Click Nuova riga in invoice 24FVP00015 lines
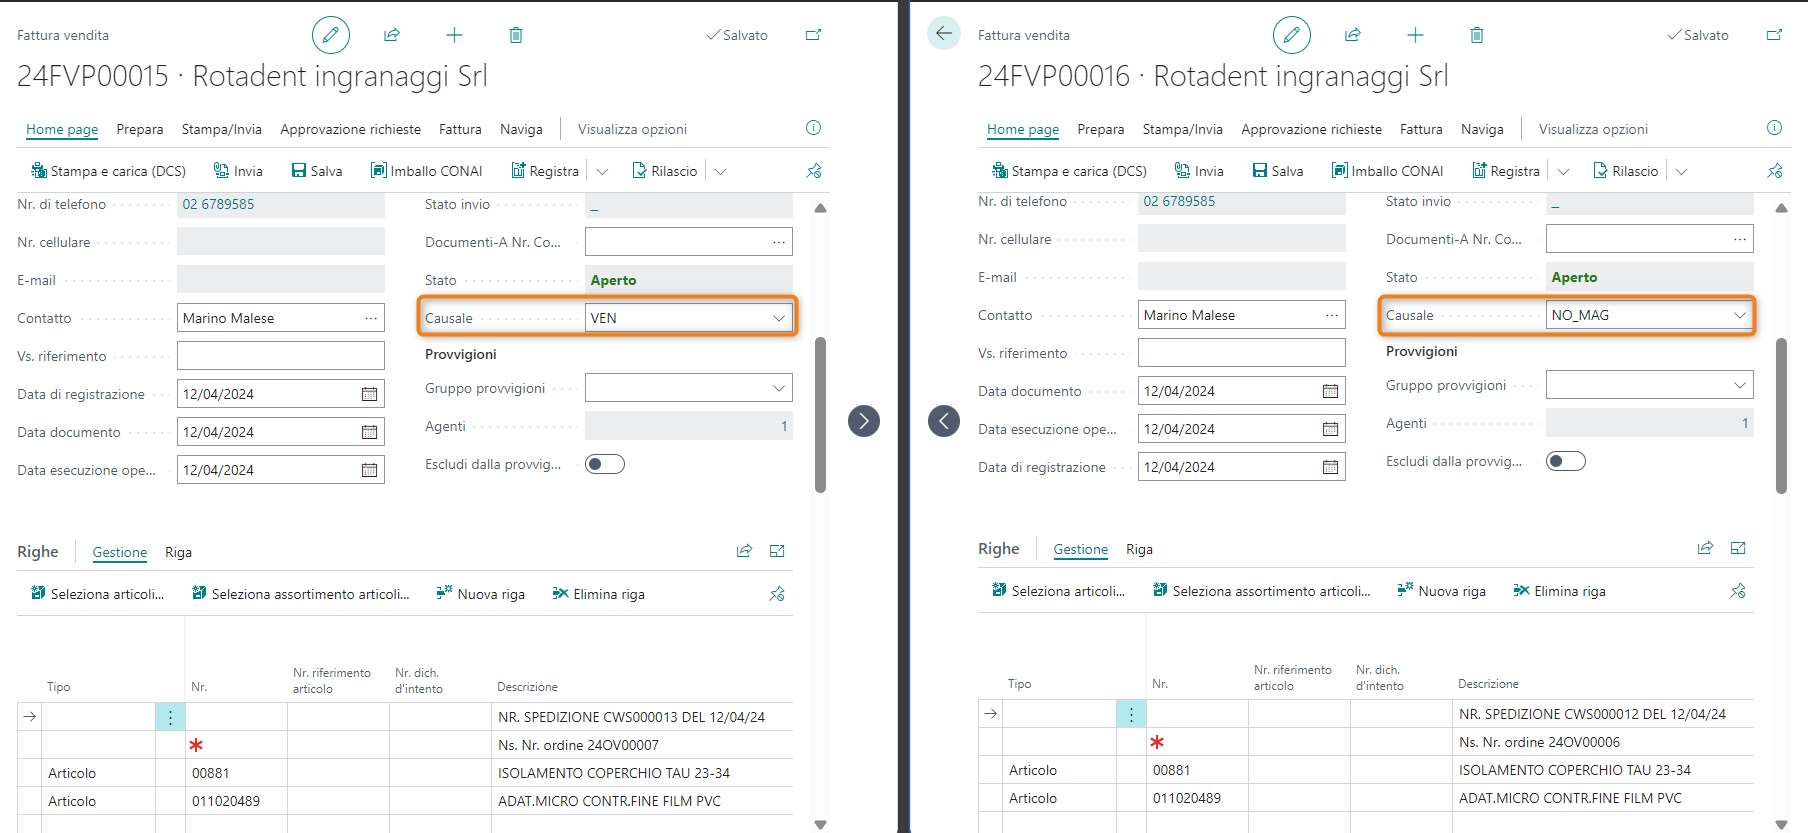 tap(481, 594)
